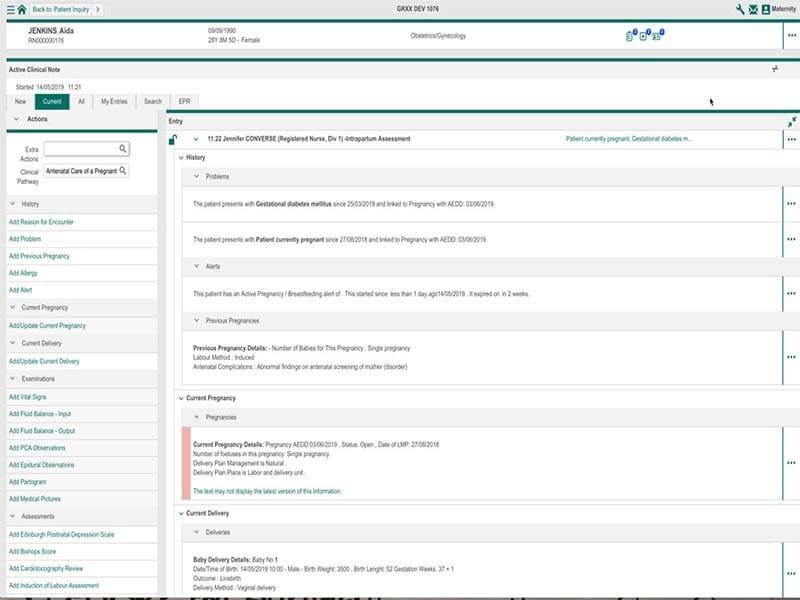This screenshot has height=600, width=800.
Task: Open the EPR tab
Action: (x=184, y=102)
